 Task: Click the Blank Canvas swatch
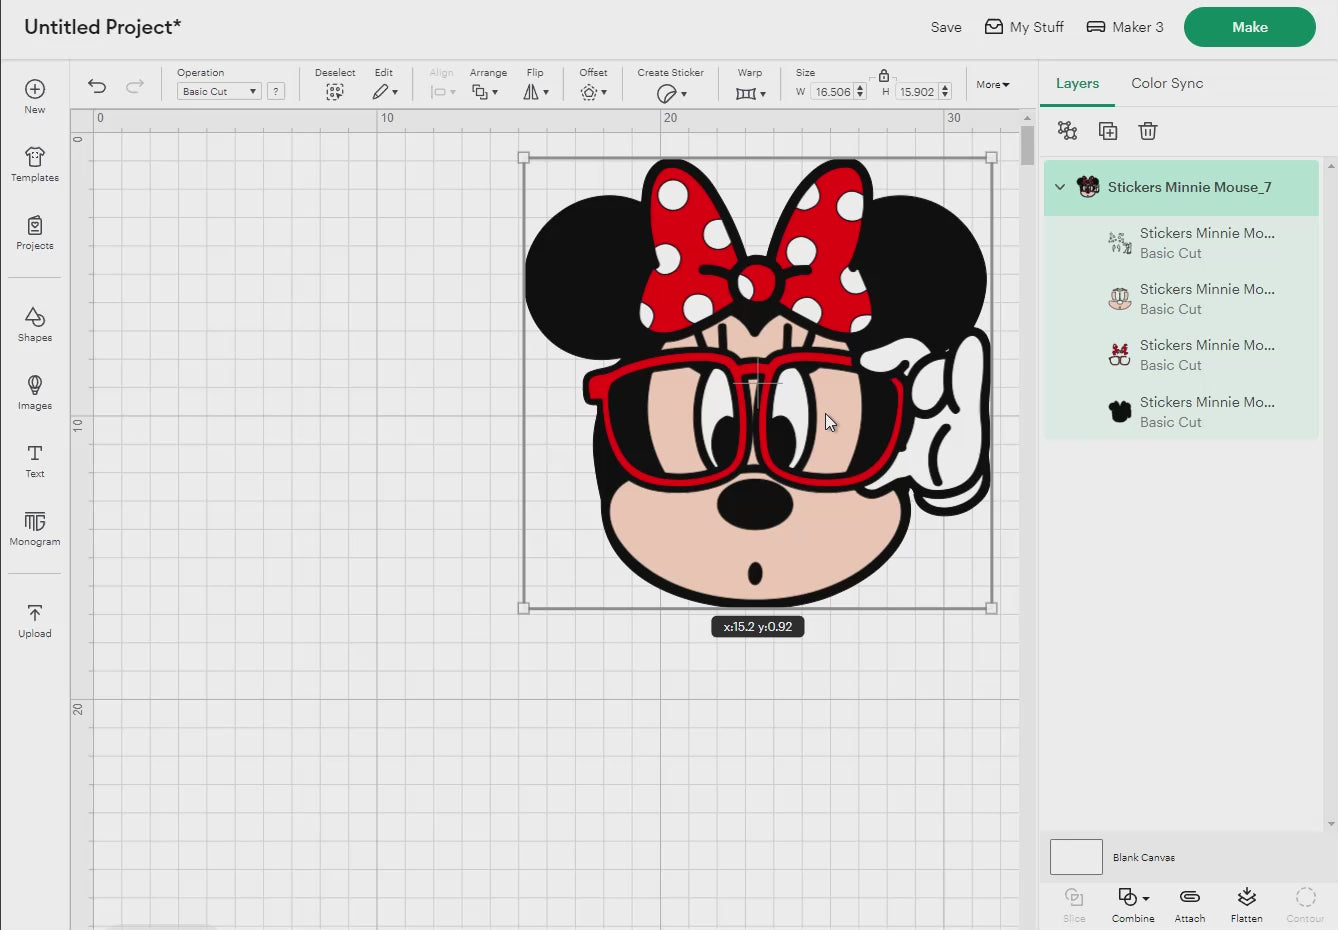coord(1076,857)
